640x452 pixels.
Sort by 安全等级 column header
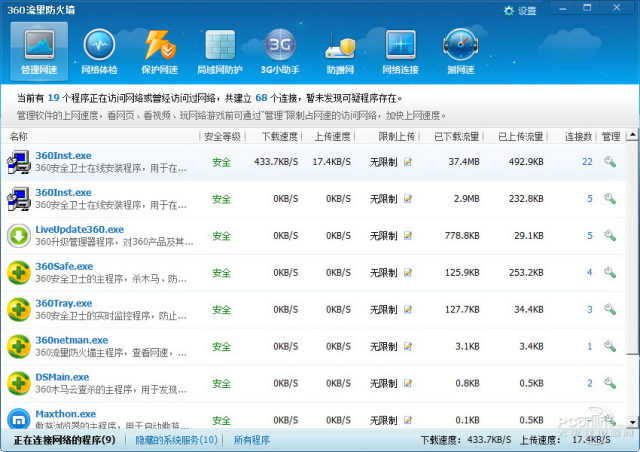point(222,136)
